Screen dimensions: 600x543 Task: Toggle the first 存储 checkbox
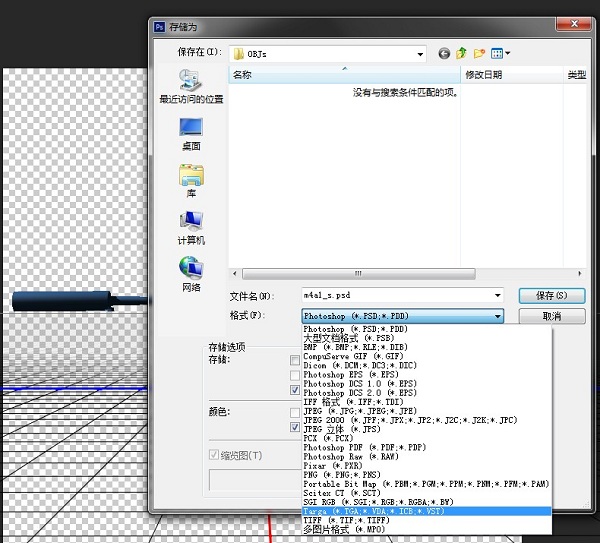(295, 360)
